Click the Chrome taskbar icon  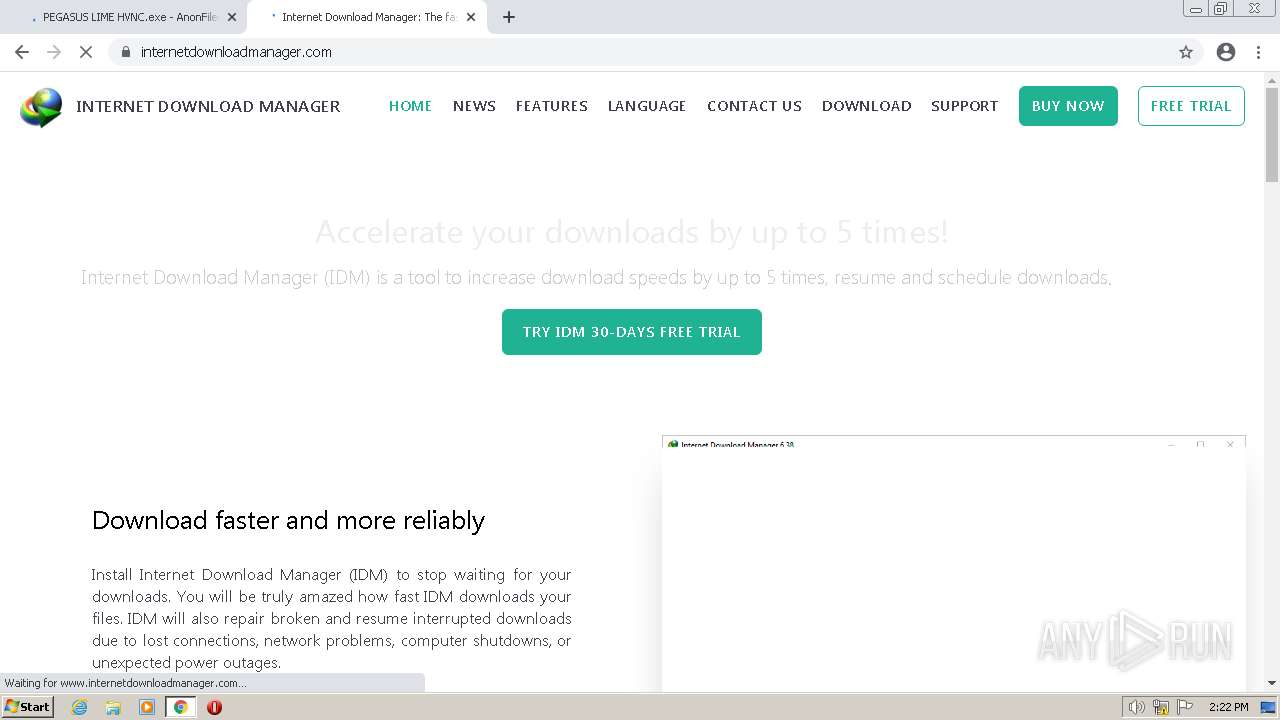(180, 707)
